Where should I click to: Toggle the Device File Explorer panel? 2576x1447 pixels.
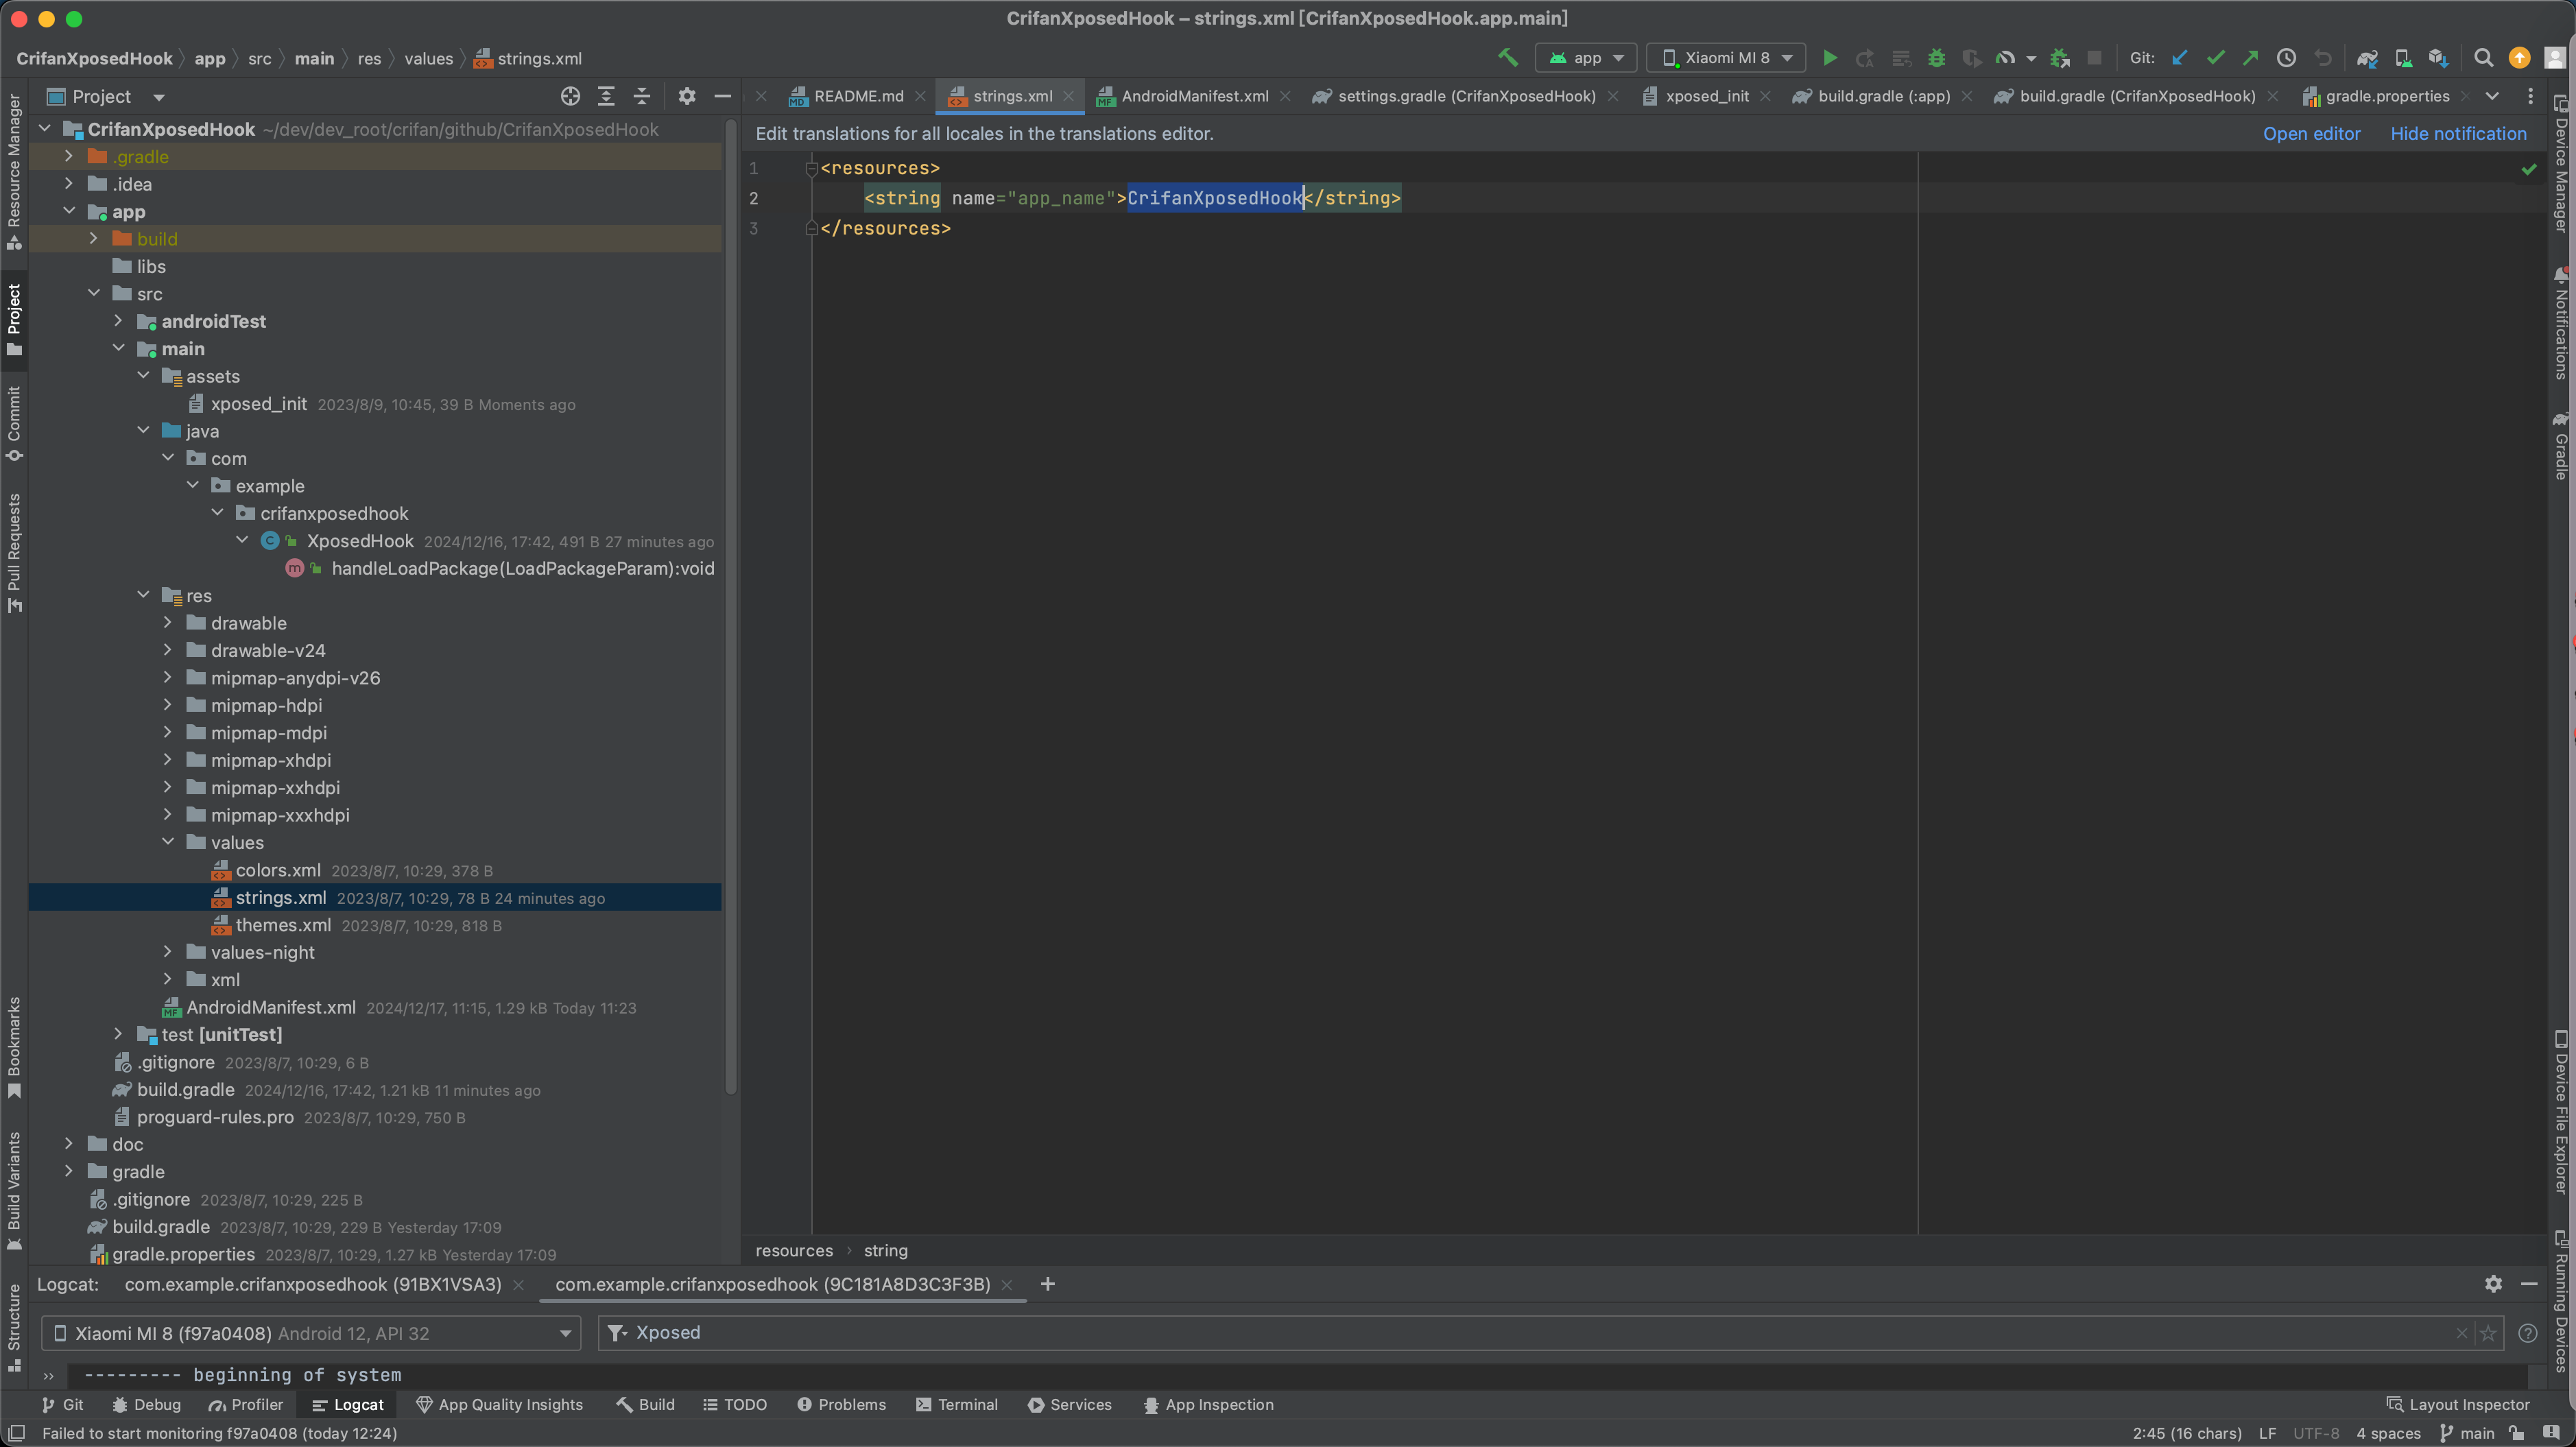[2561, 1111]
